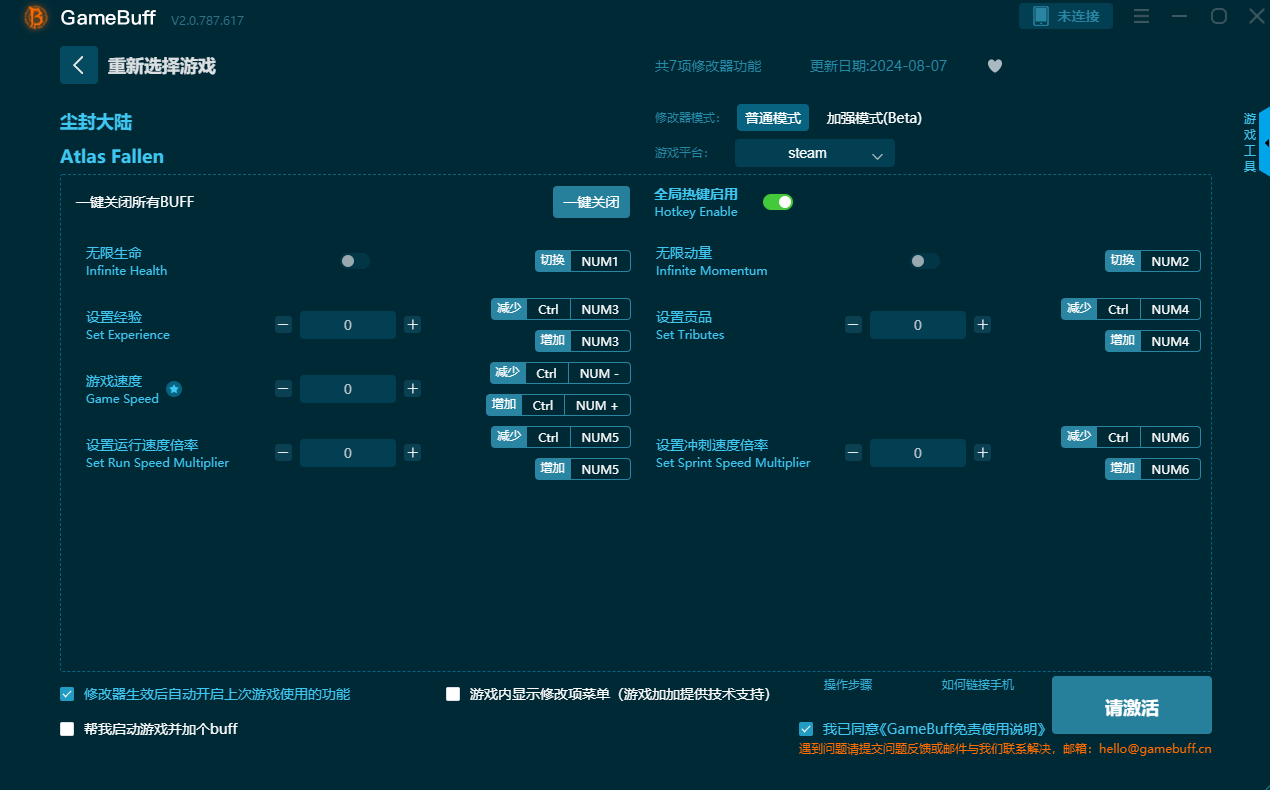Open 如何链接手机 link

(x=978, y=685)
